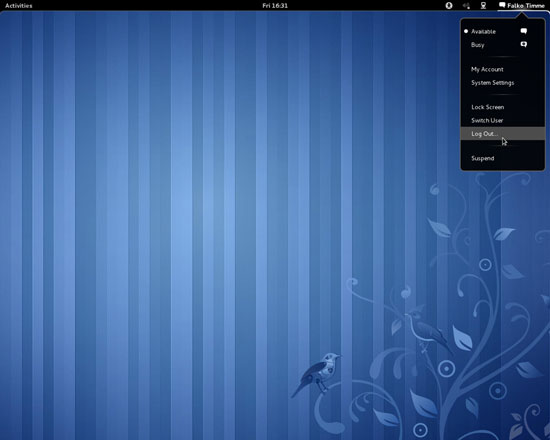Open the Activities overview
This screenshot has width=550, height=440.
pyautogui.click(x=19, y=6)
